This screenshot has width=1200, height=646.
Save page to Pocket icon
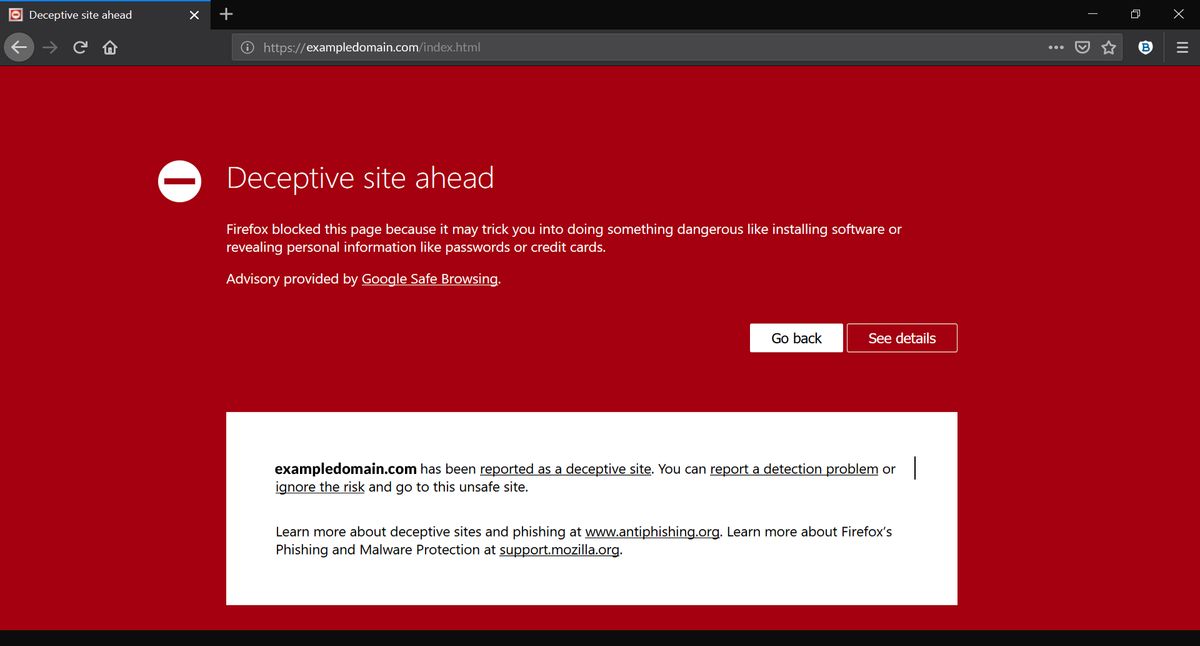[1082, 47]
